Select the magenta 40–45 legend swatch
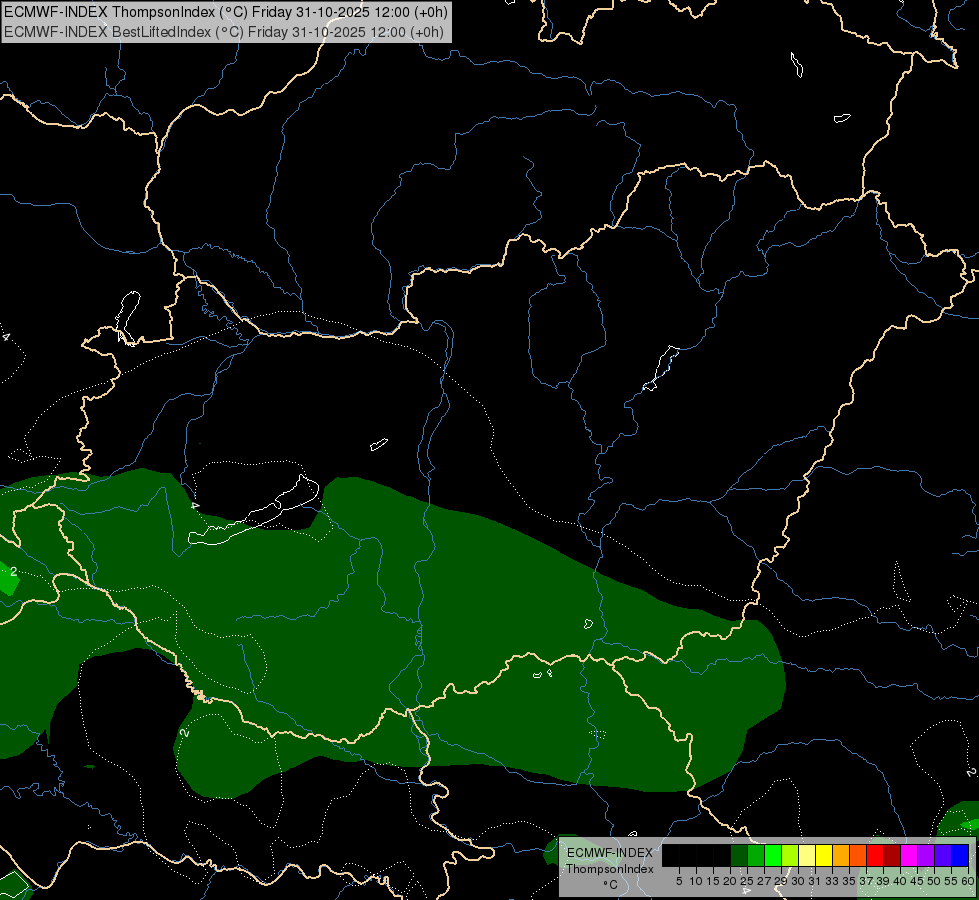 (909, 855)
